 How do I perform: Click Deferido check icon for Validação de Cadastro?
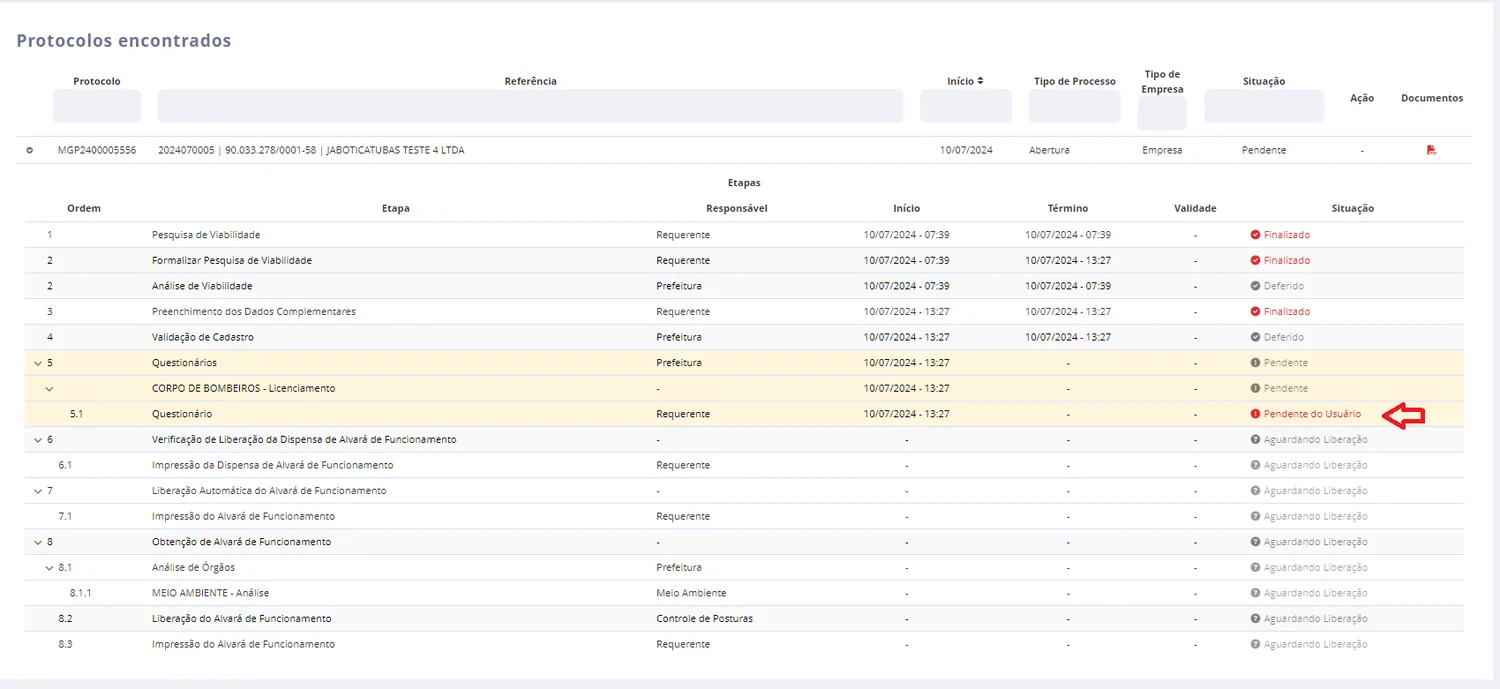1255,337
